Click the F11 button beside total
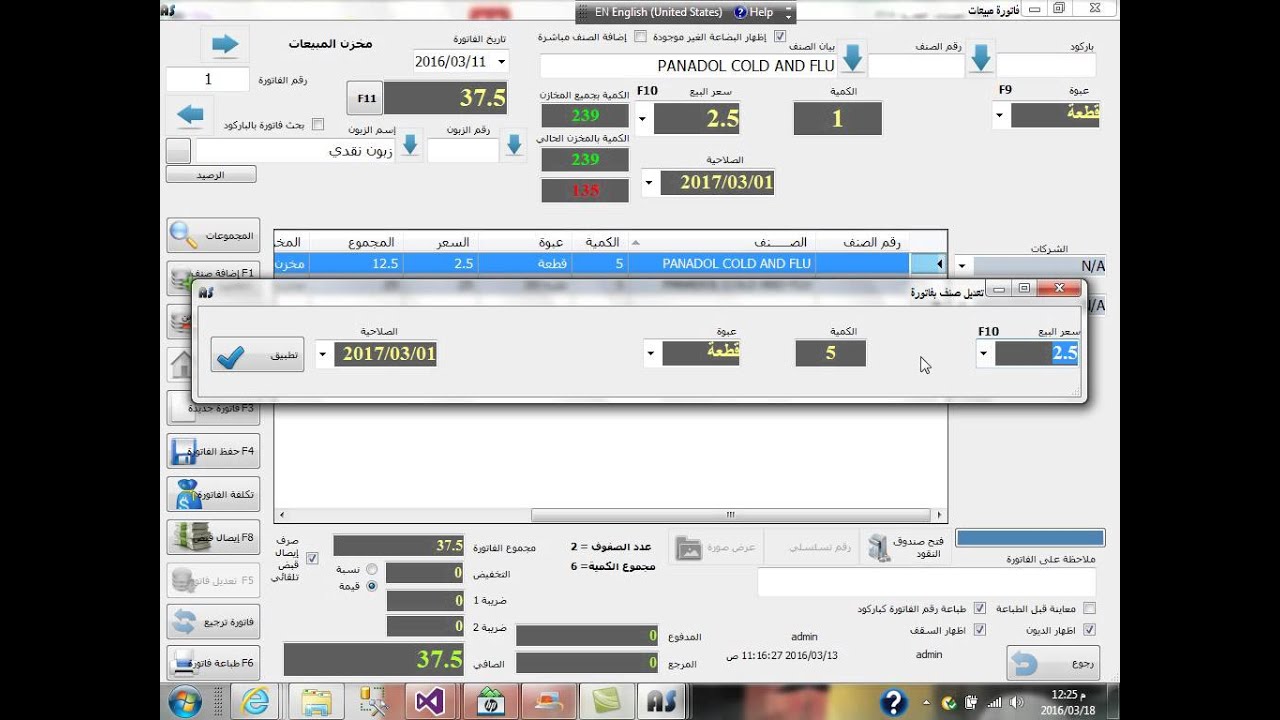Screen dimensions: 1280x720 coord(365,98)
